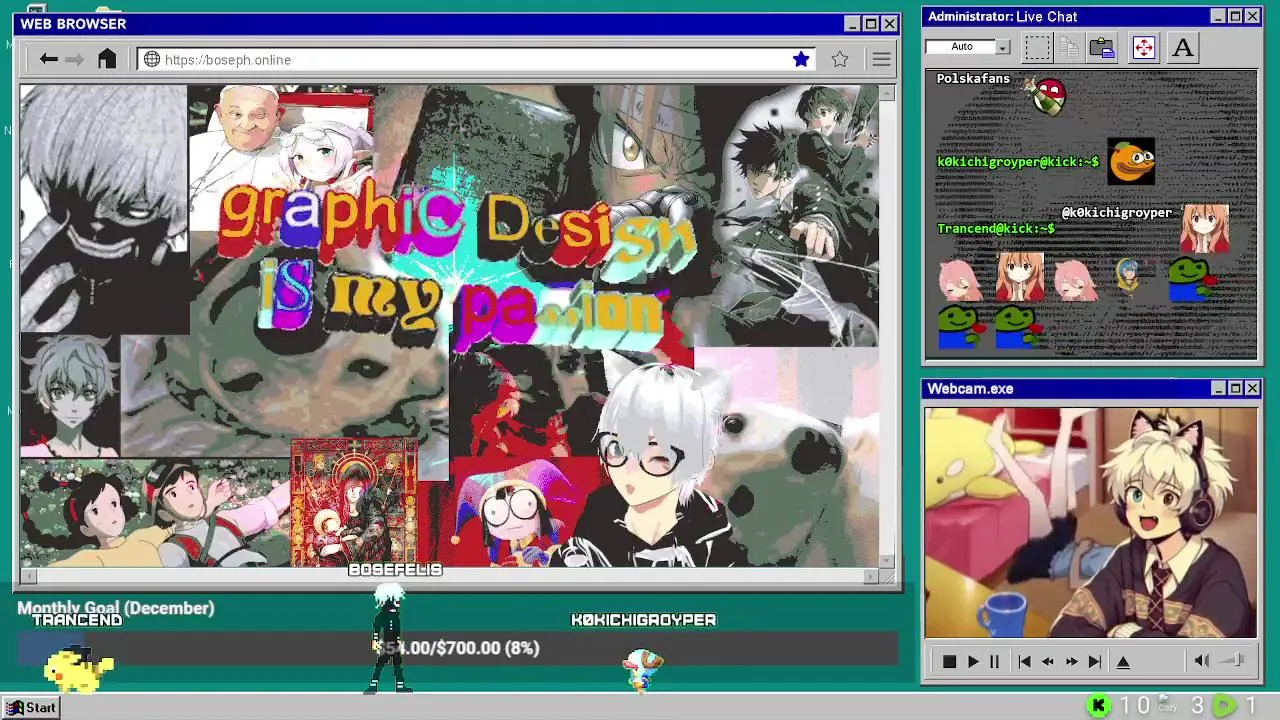Open the browser hamburger menu
Screen dimensions: 1280x720
click(881, 60)
